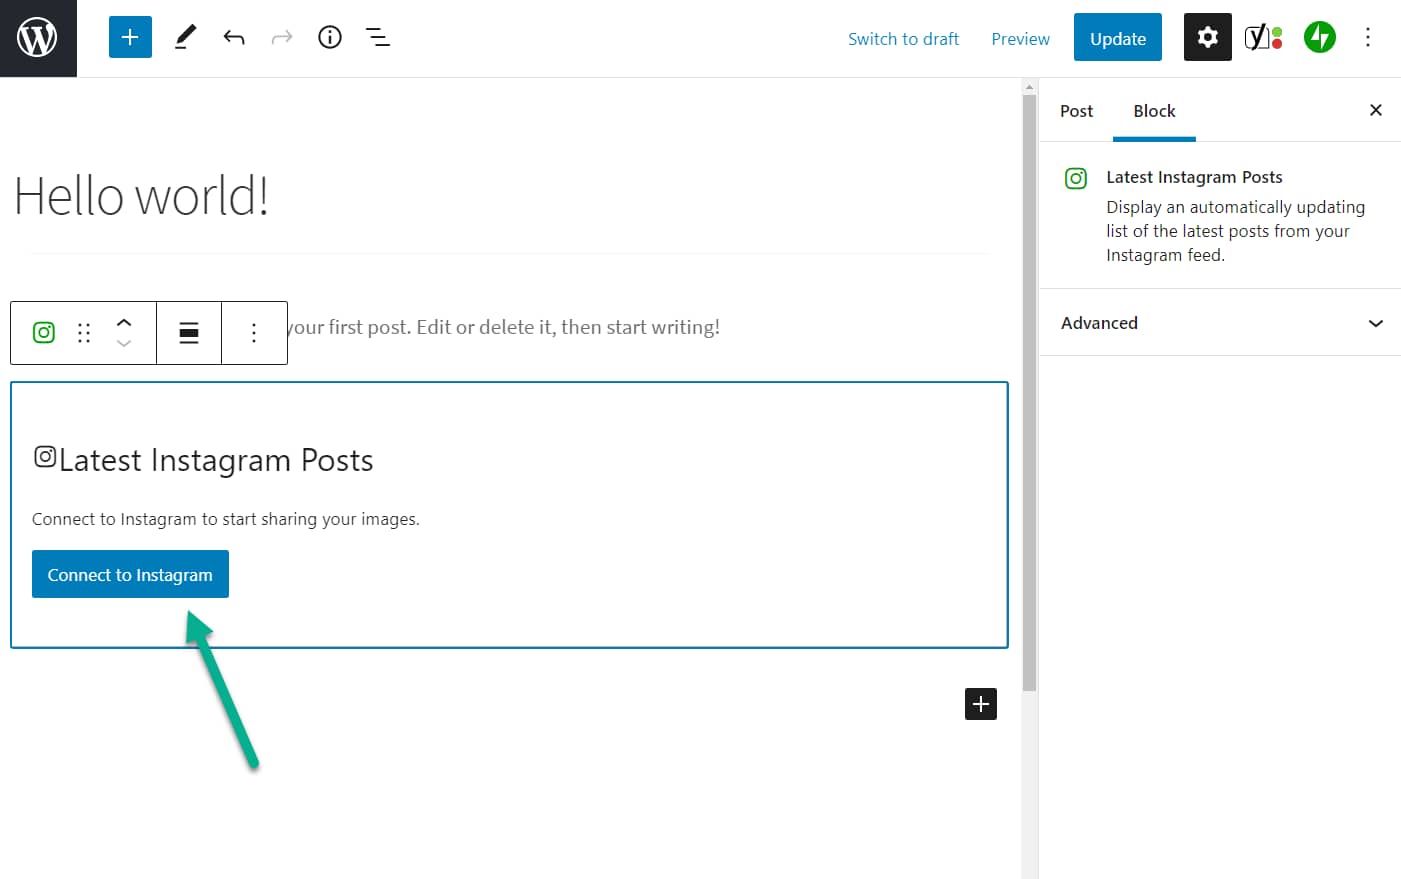
Task: Click Switch to draft
Action: 903,39
